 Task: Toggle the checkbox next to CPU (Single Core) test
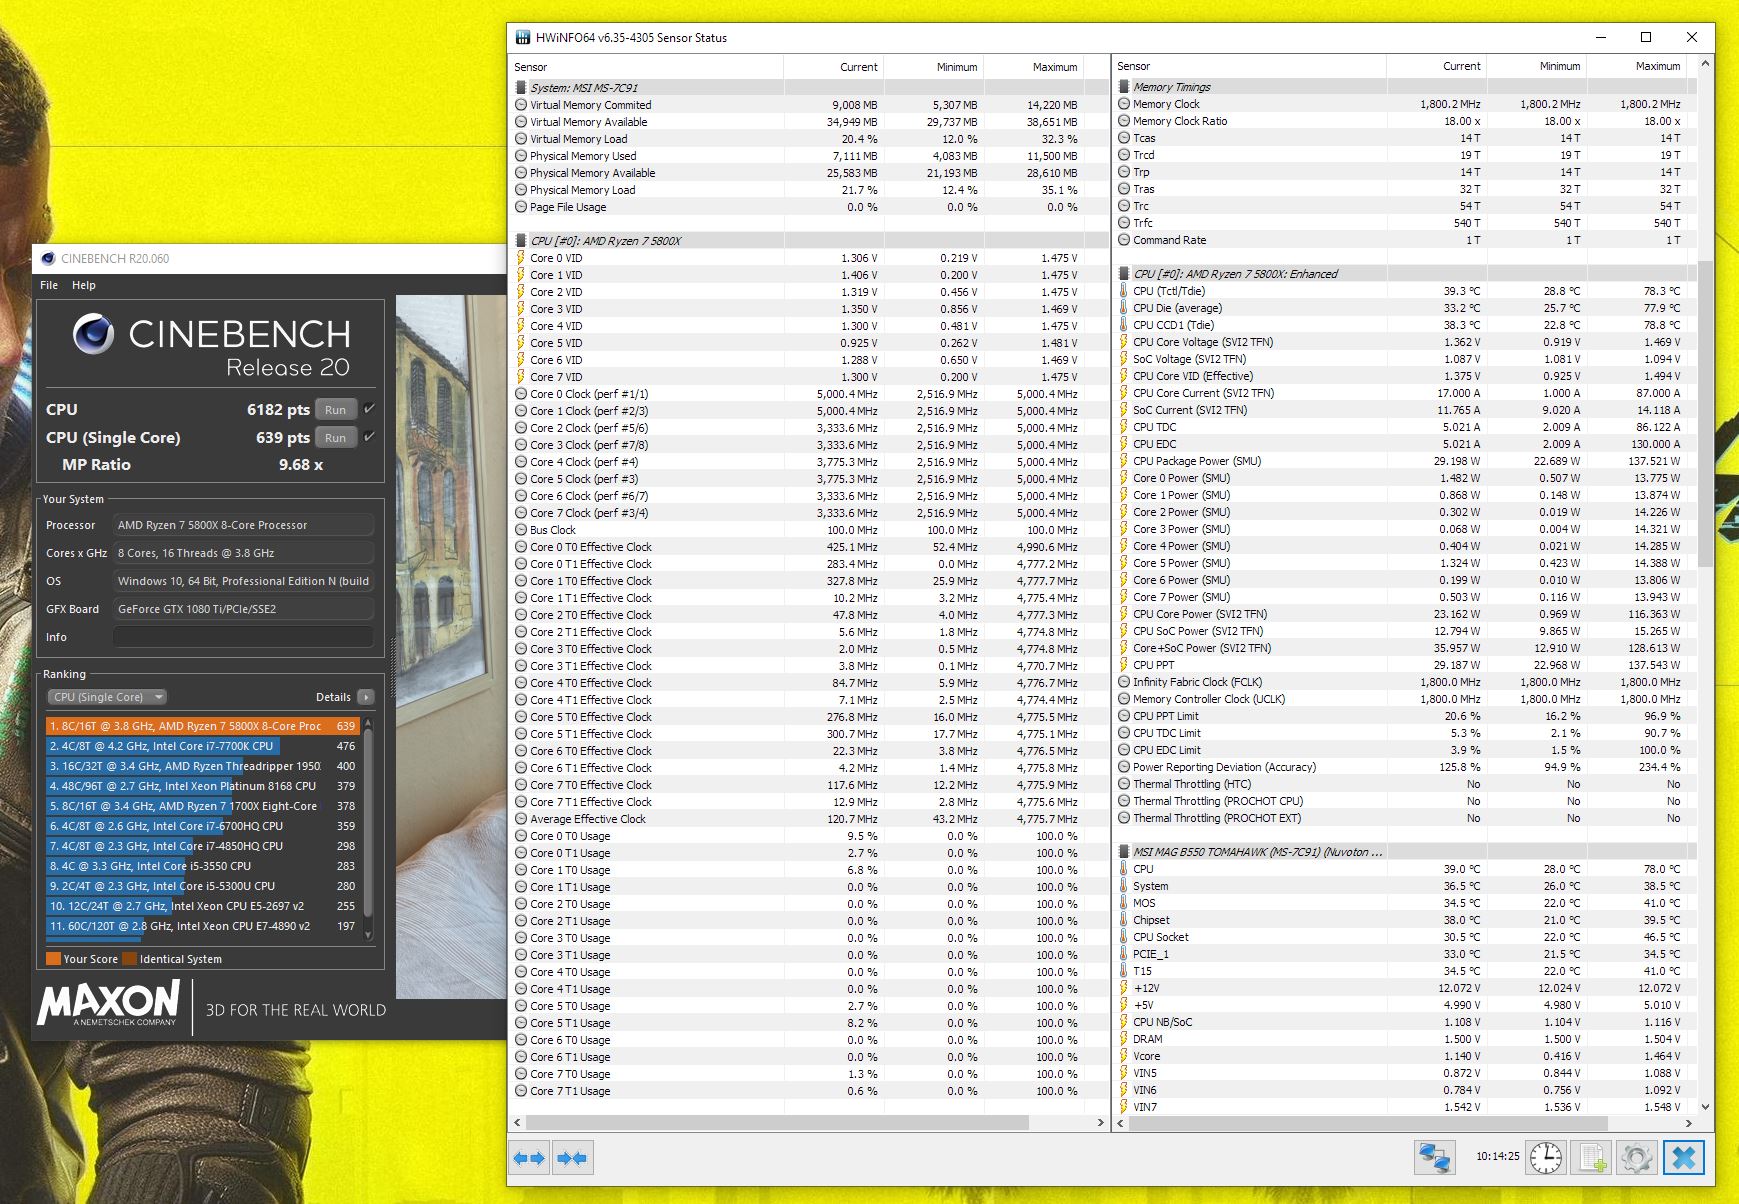pos(369,437)
